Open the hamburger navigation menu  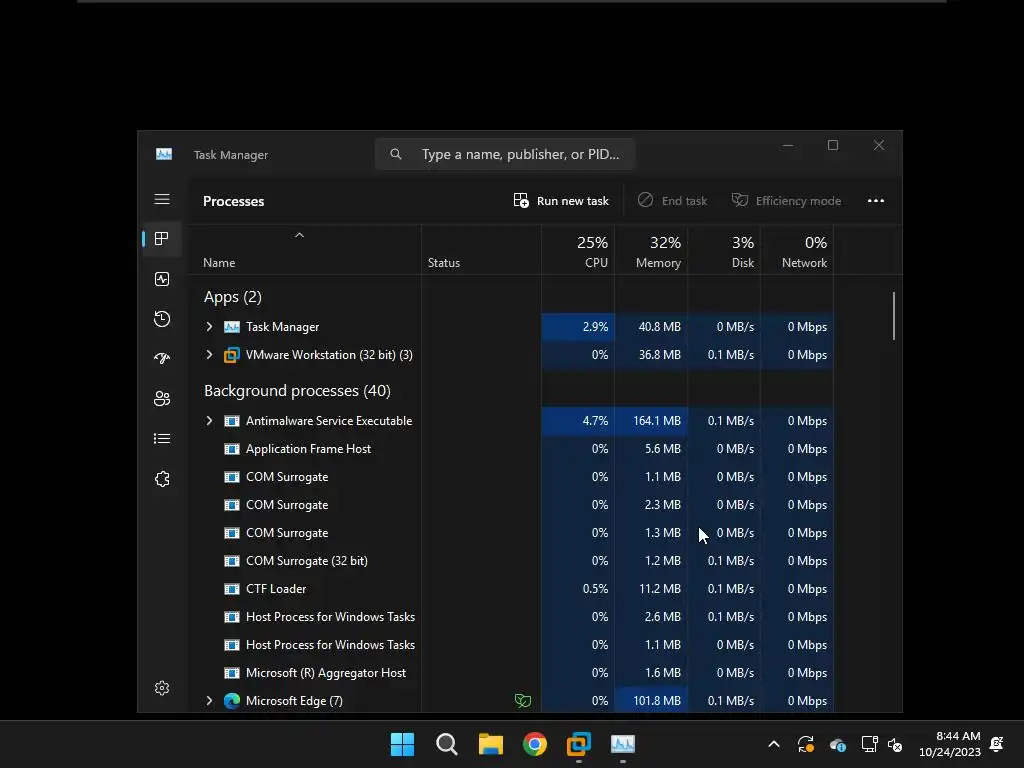point(162,199)
